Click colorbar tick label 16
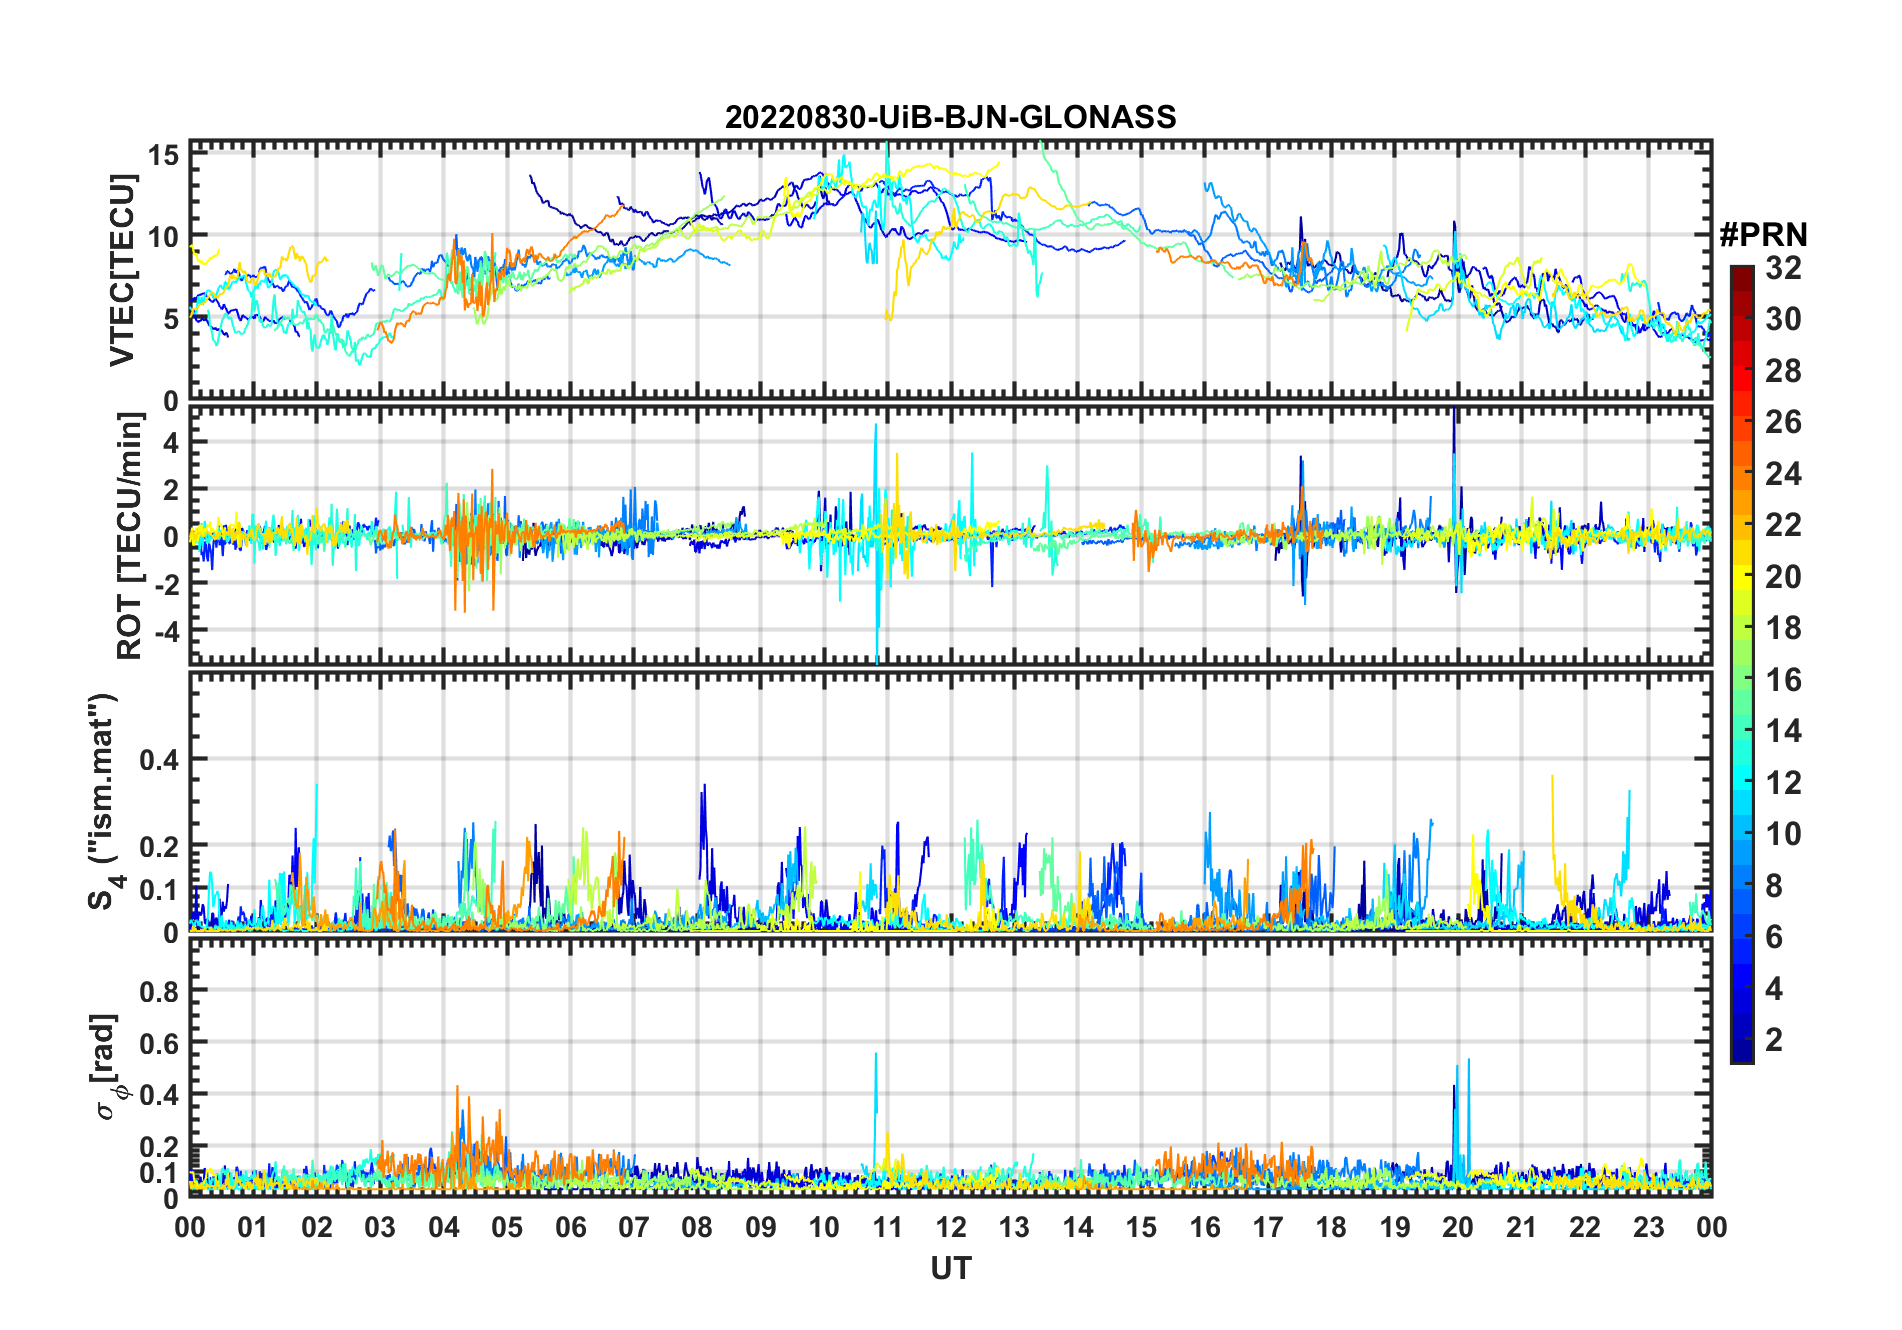Screen dimensions: 1902x1330 (1783, 680)
